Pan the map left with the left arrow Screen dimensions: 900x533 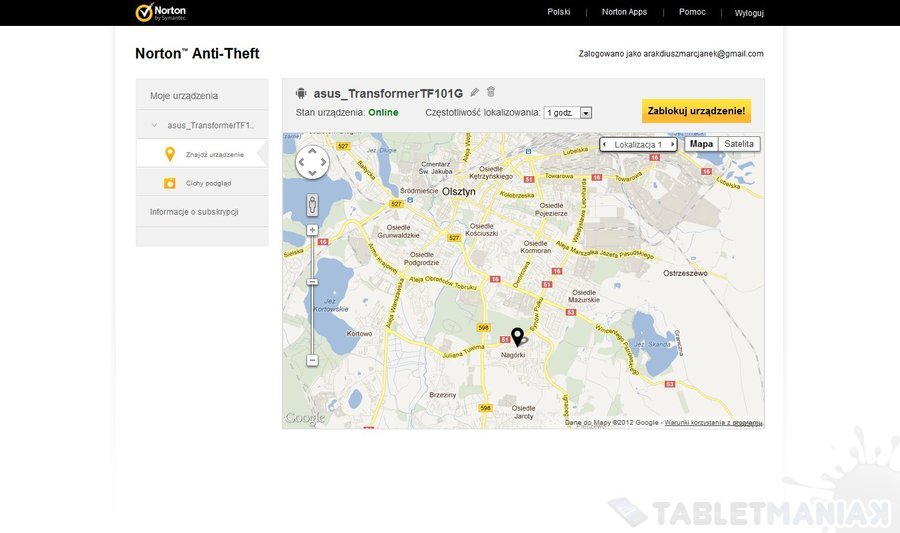301,162
